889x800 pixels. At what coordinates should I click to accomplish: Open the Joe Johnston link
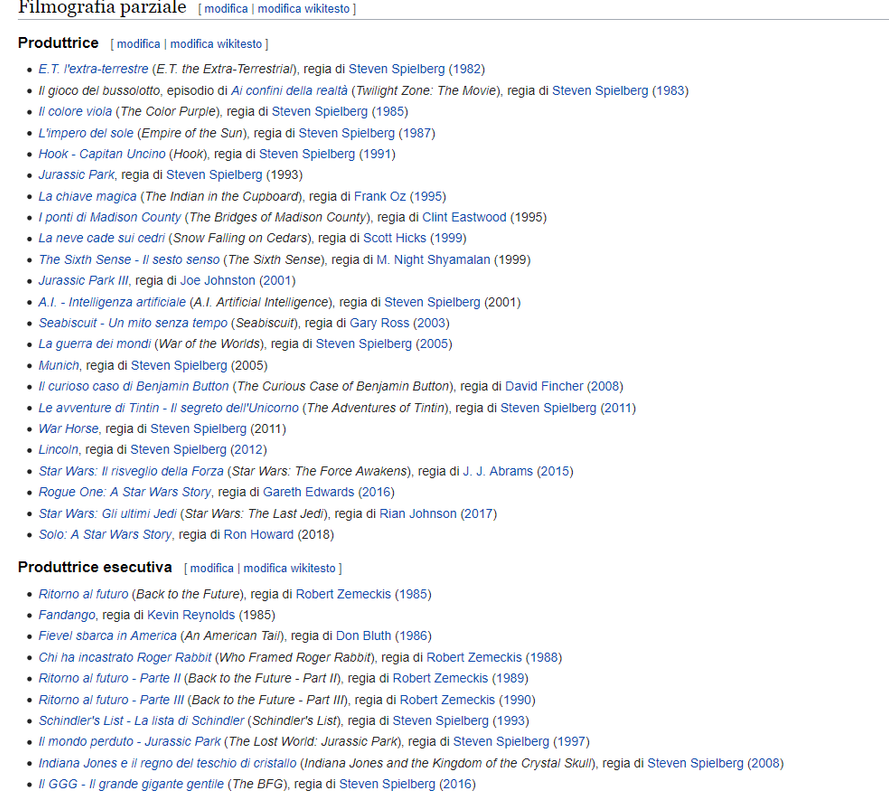(218, 281)
